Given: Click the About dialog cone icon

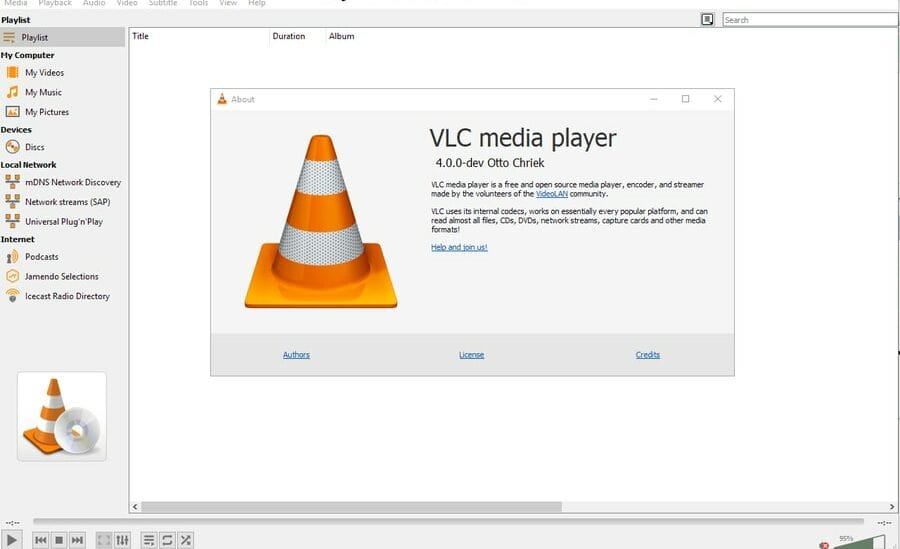Looking at the screenshot, I should click(222, 99).
